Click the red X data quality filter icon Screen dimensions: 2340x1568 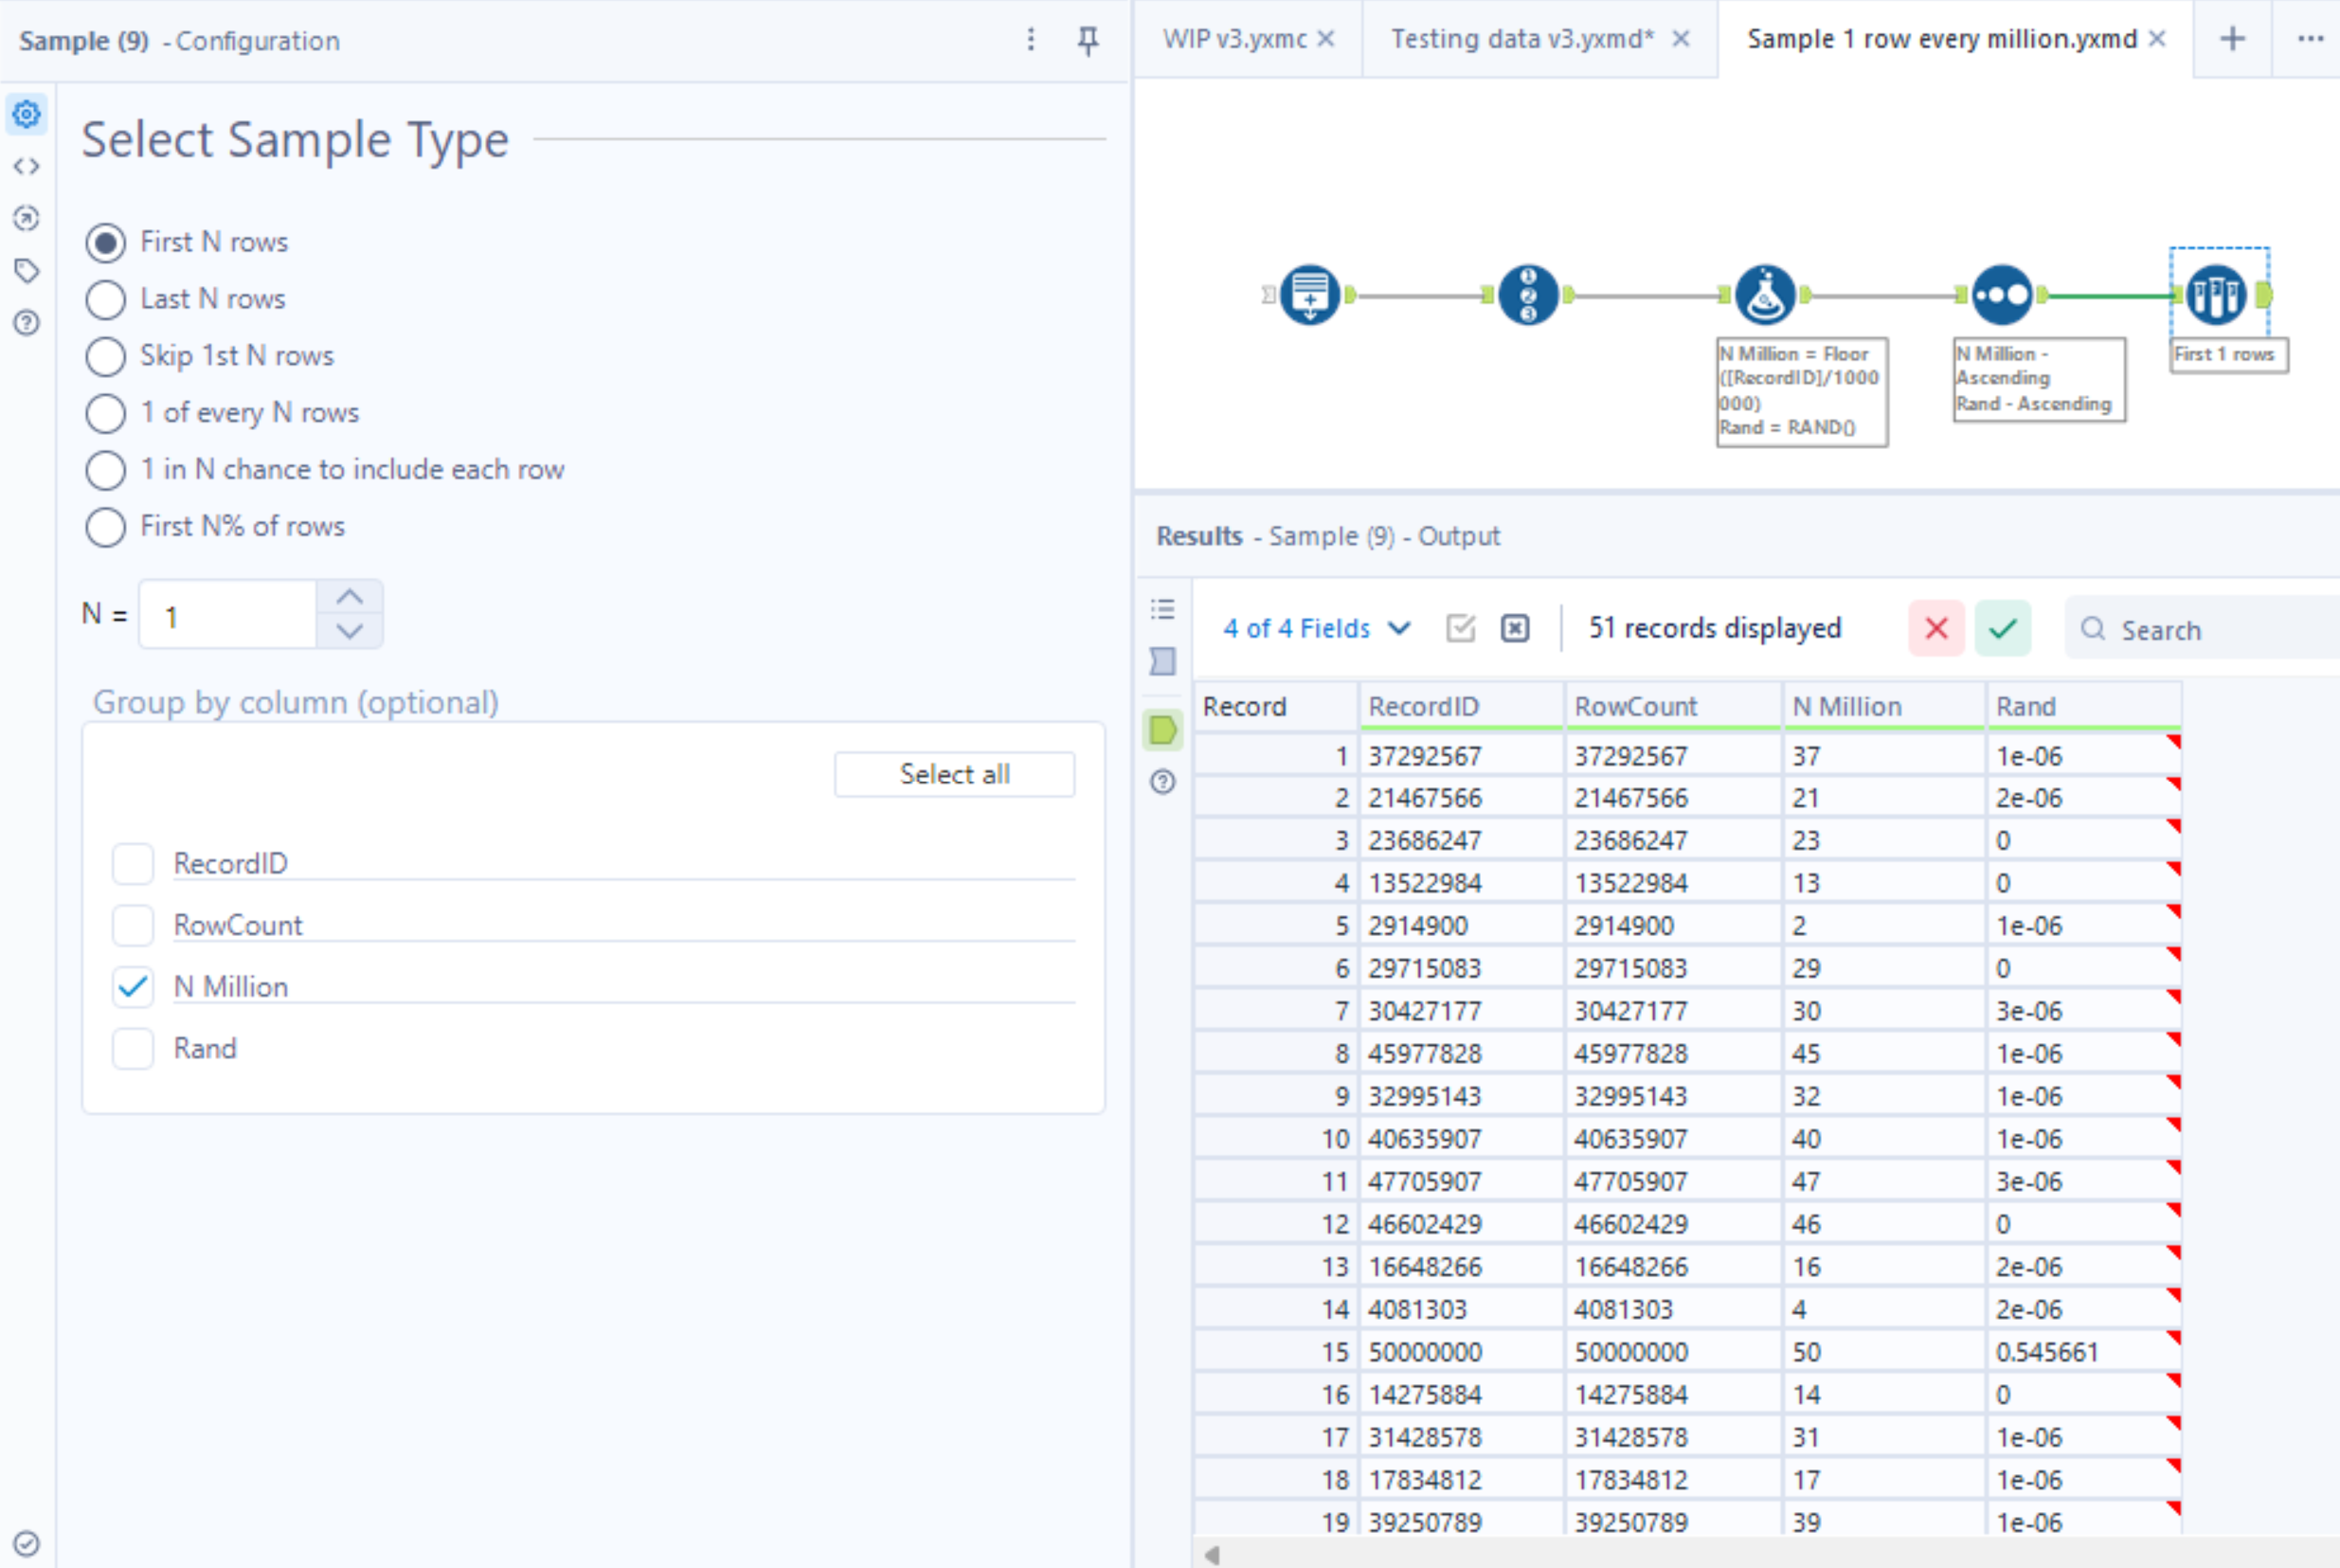point(1936,628)
